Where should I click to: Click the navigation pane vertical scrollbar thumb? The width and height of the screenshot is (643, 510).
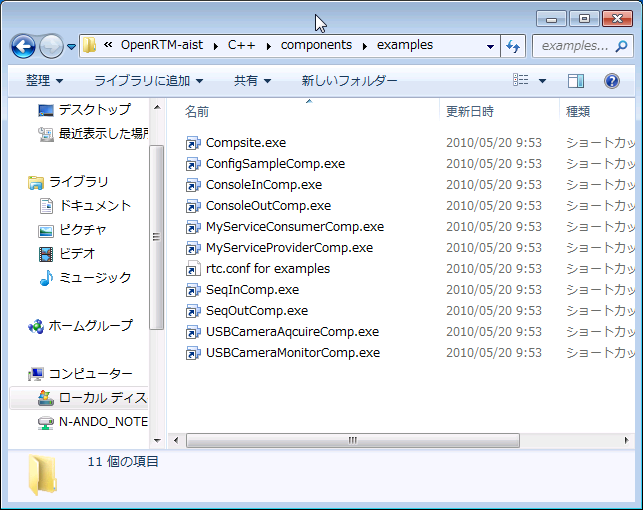[156, 237]
